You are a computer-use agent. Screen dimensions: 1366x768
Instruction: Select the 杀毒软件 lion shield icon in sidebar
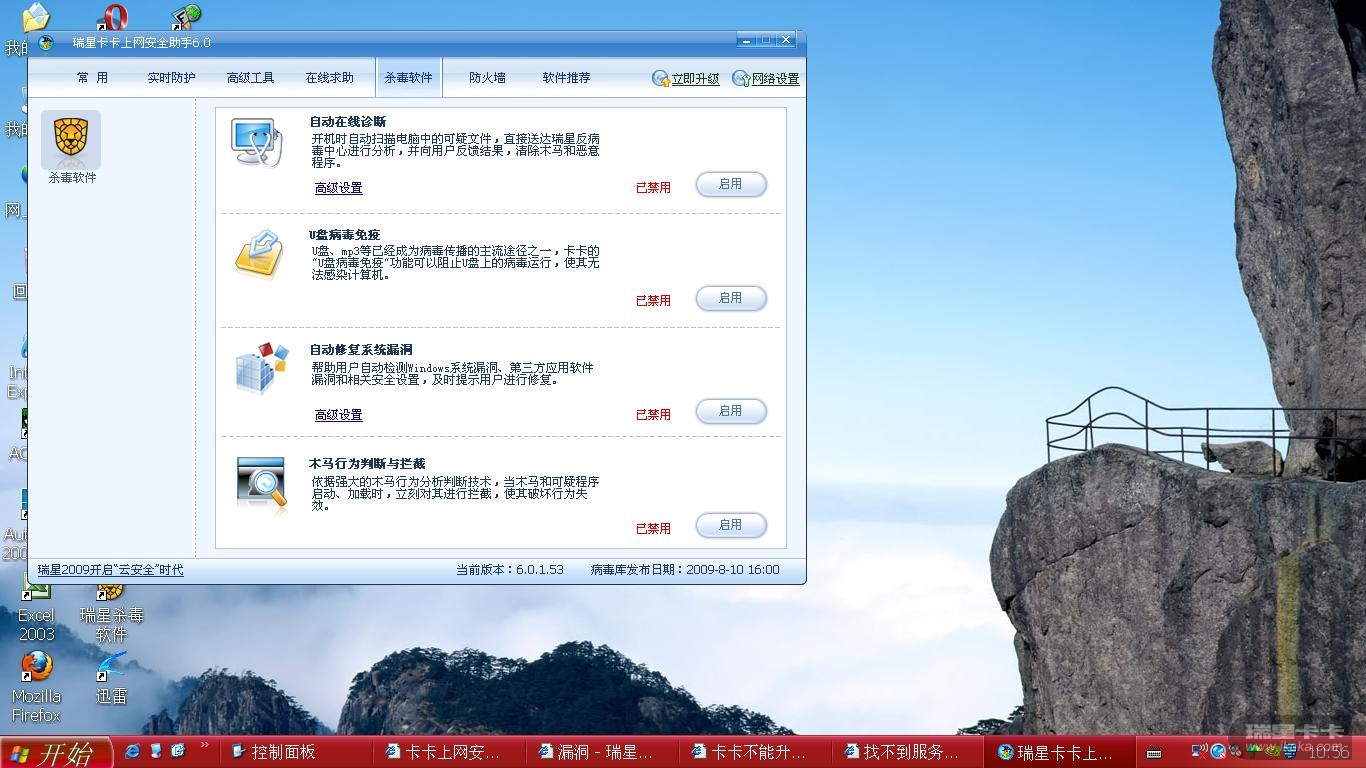(71, 140)
